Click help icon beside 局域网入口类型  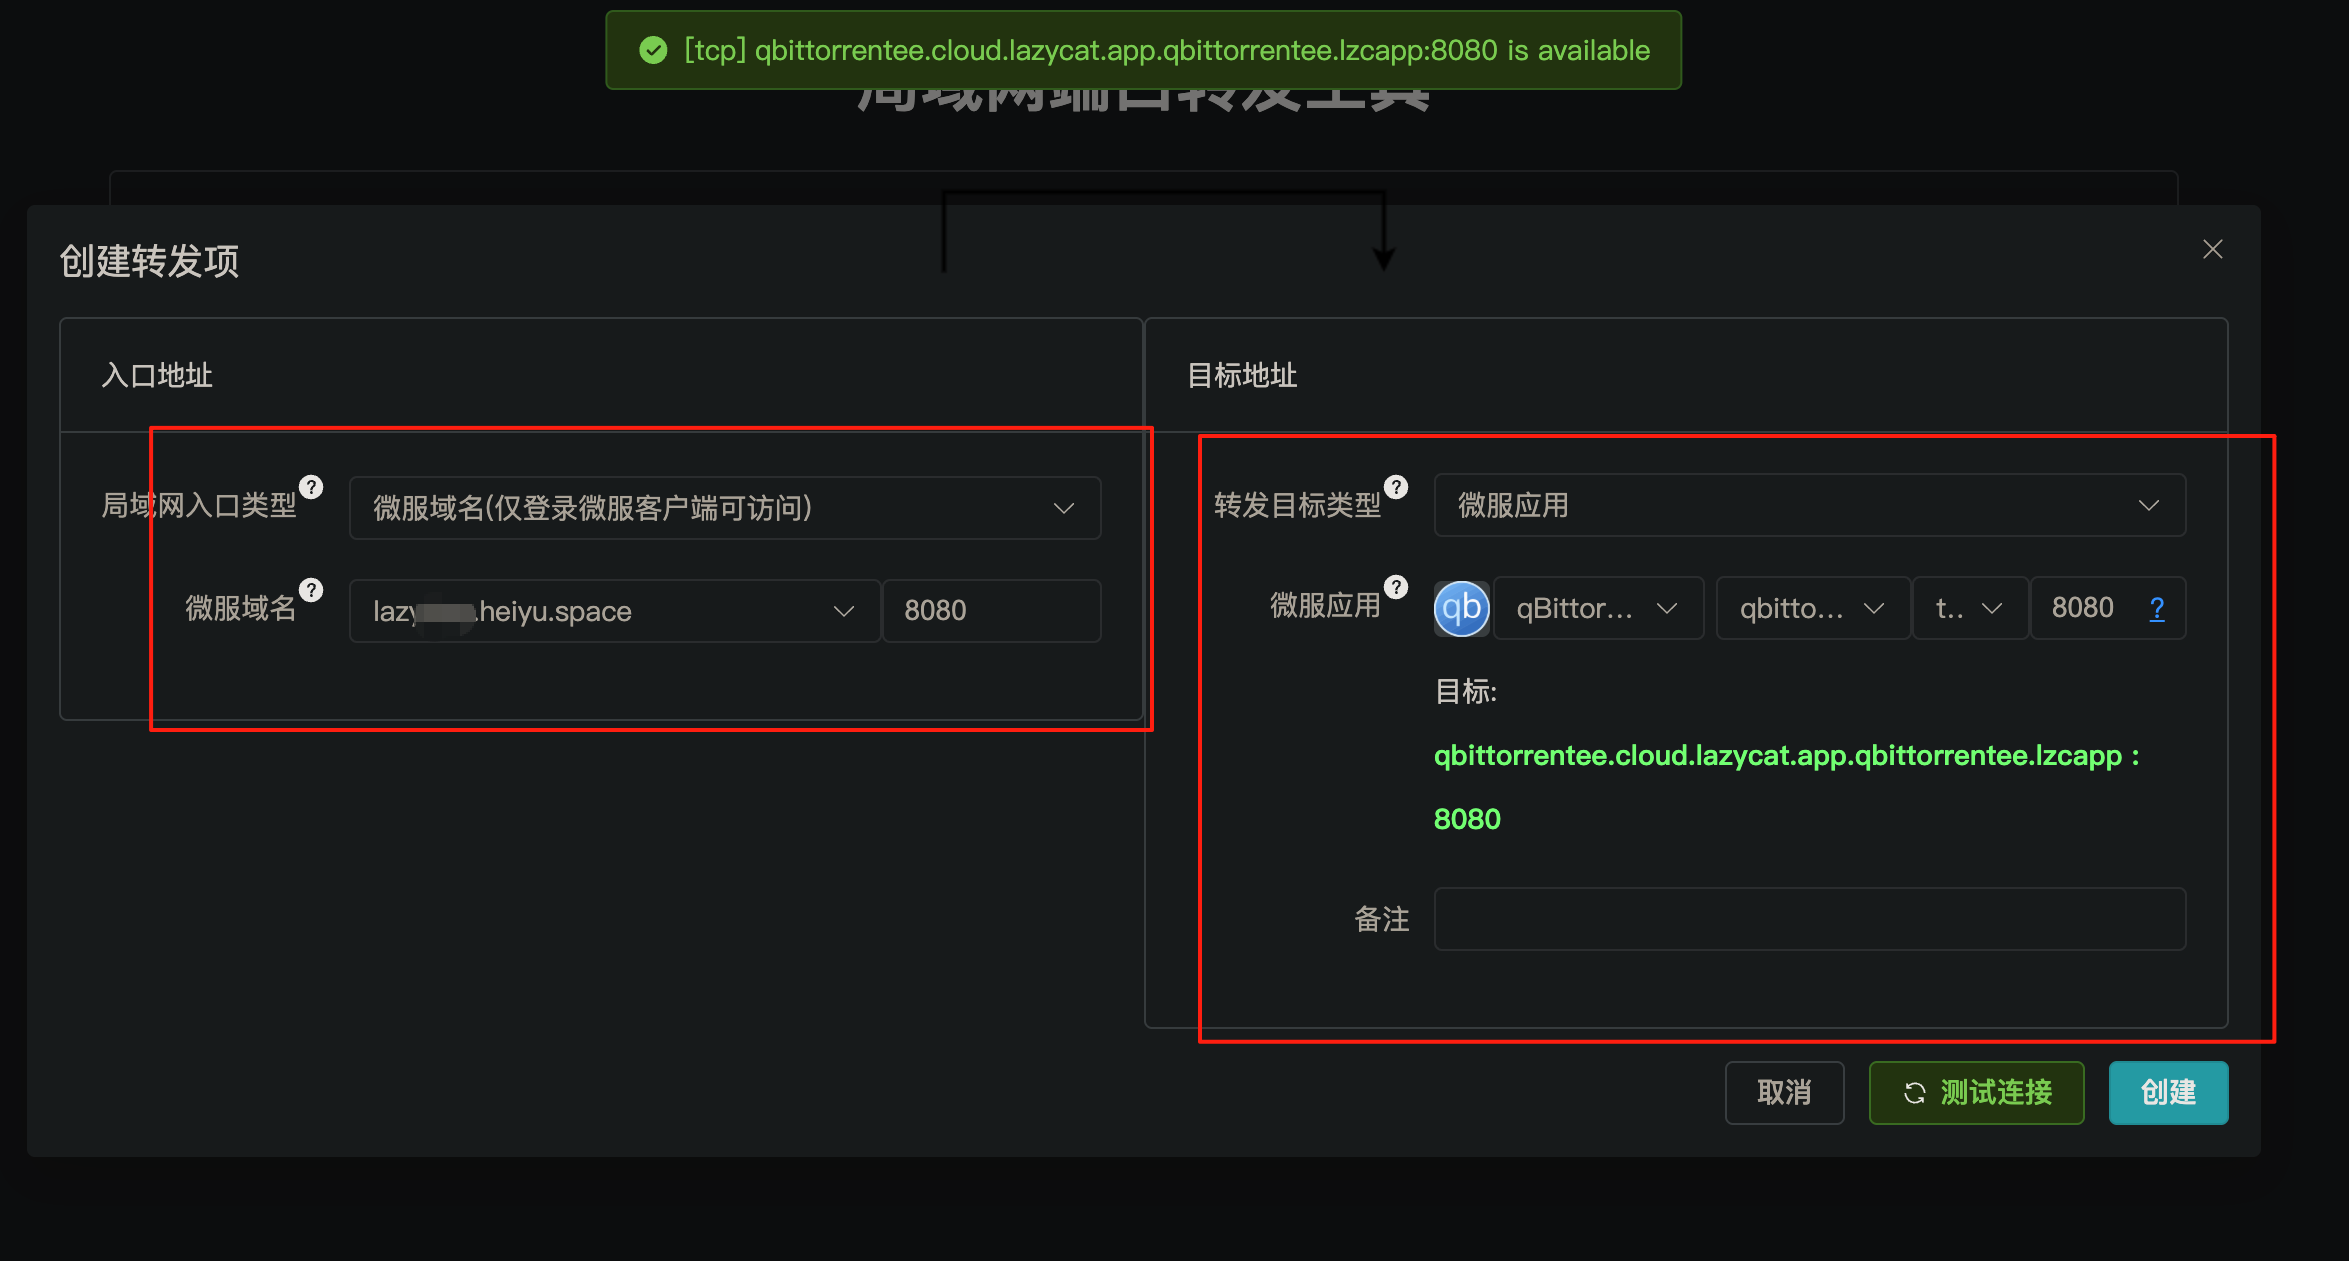click(x=311, y=487)
